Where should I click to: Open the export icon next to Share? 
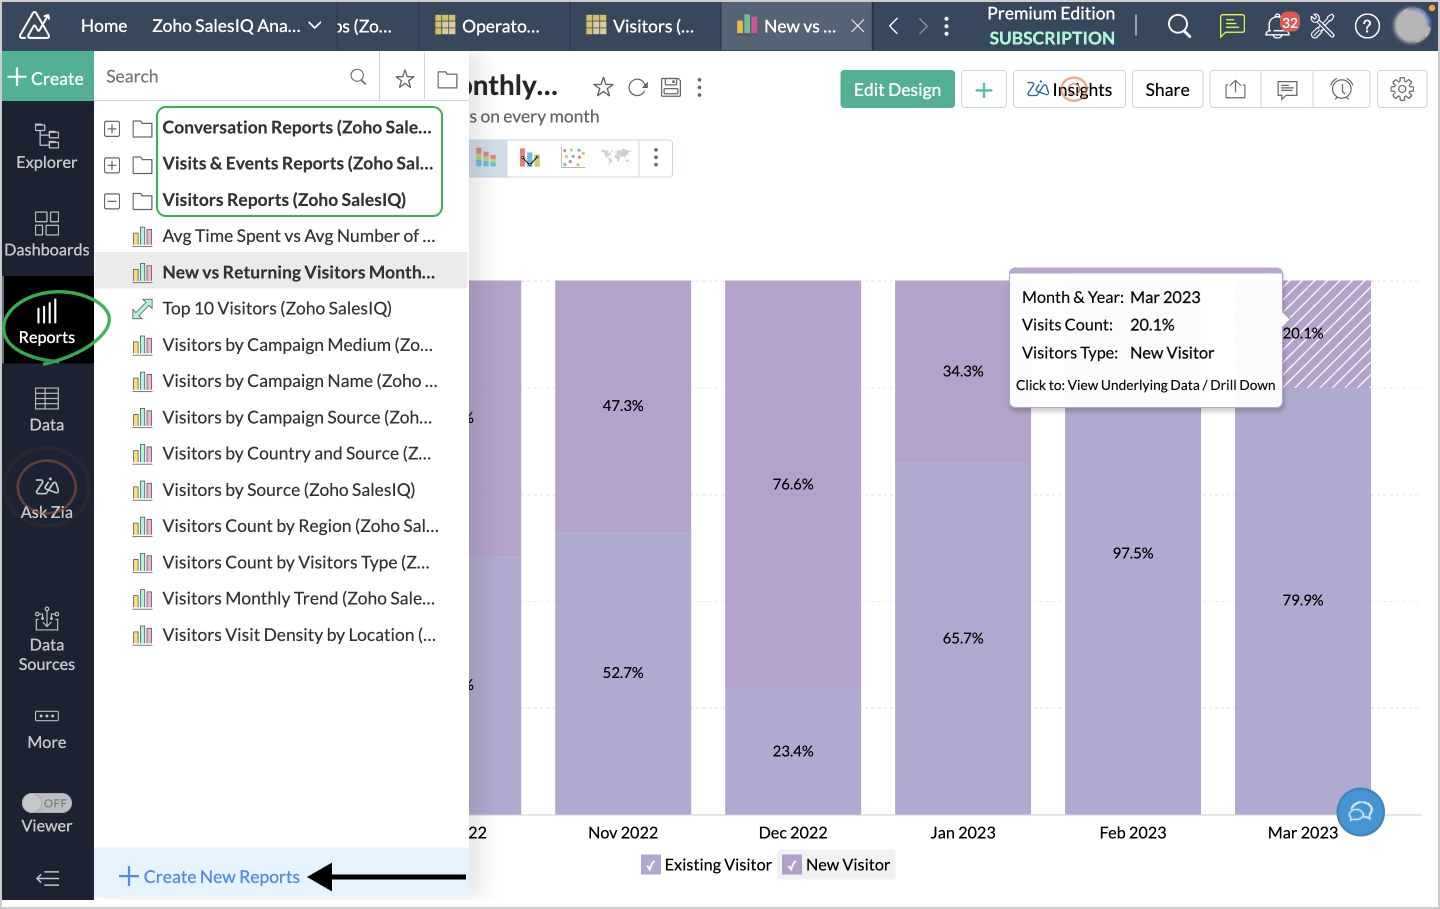pos(1236,90)
